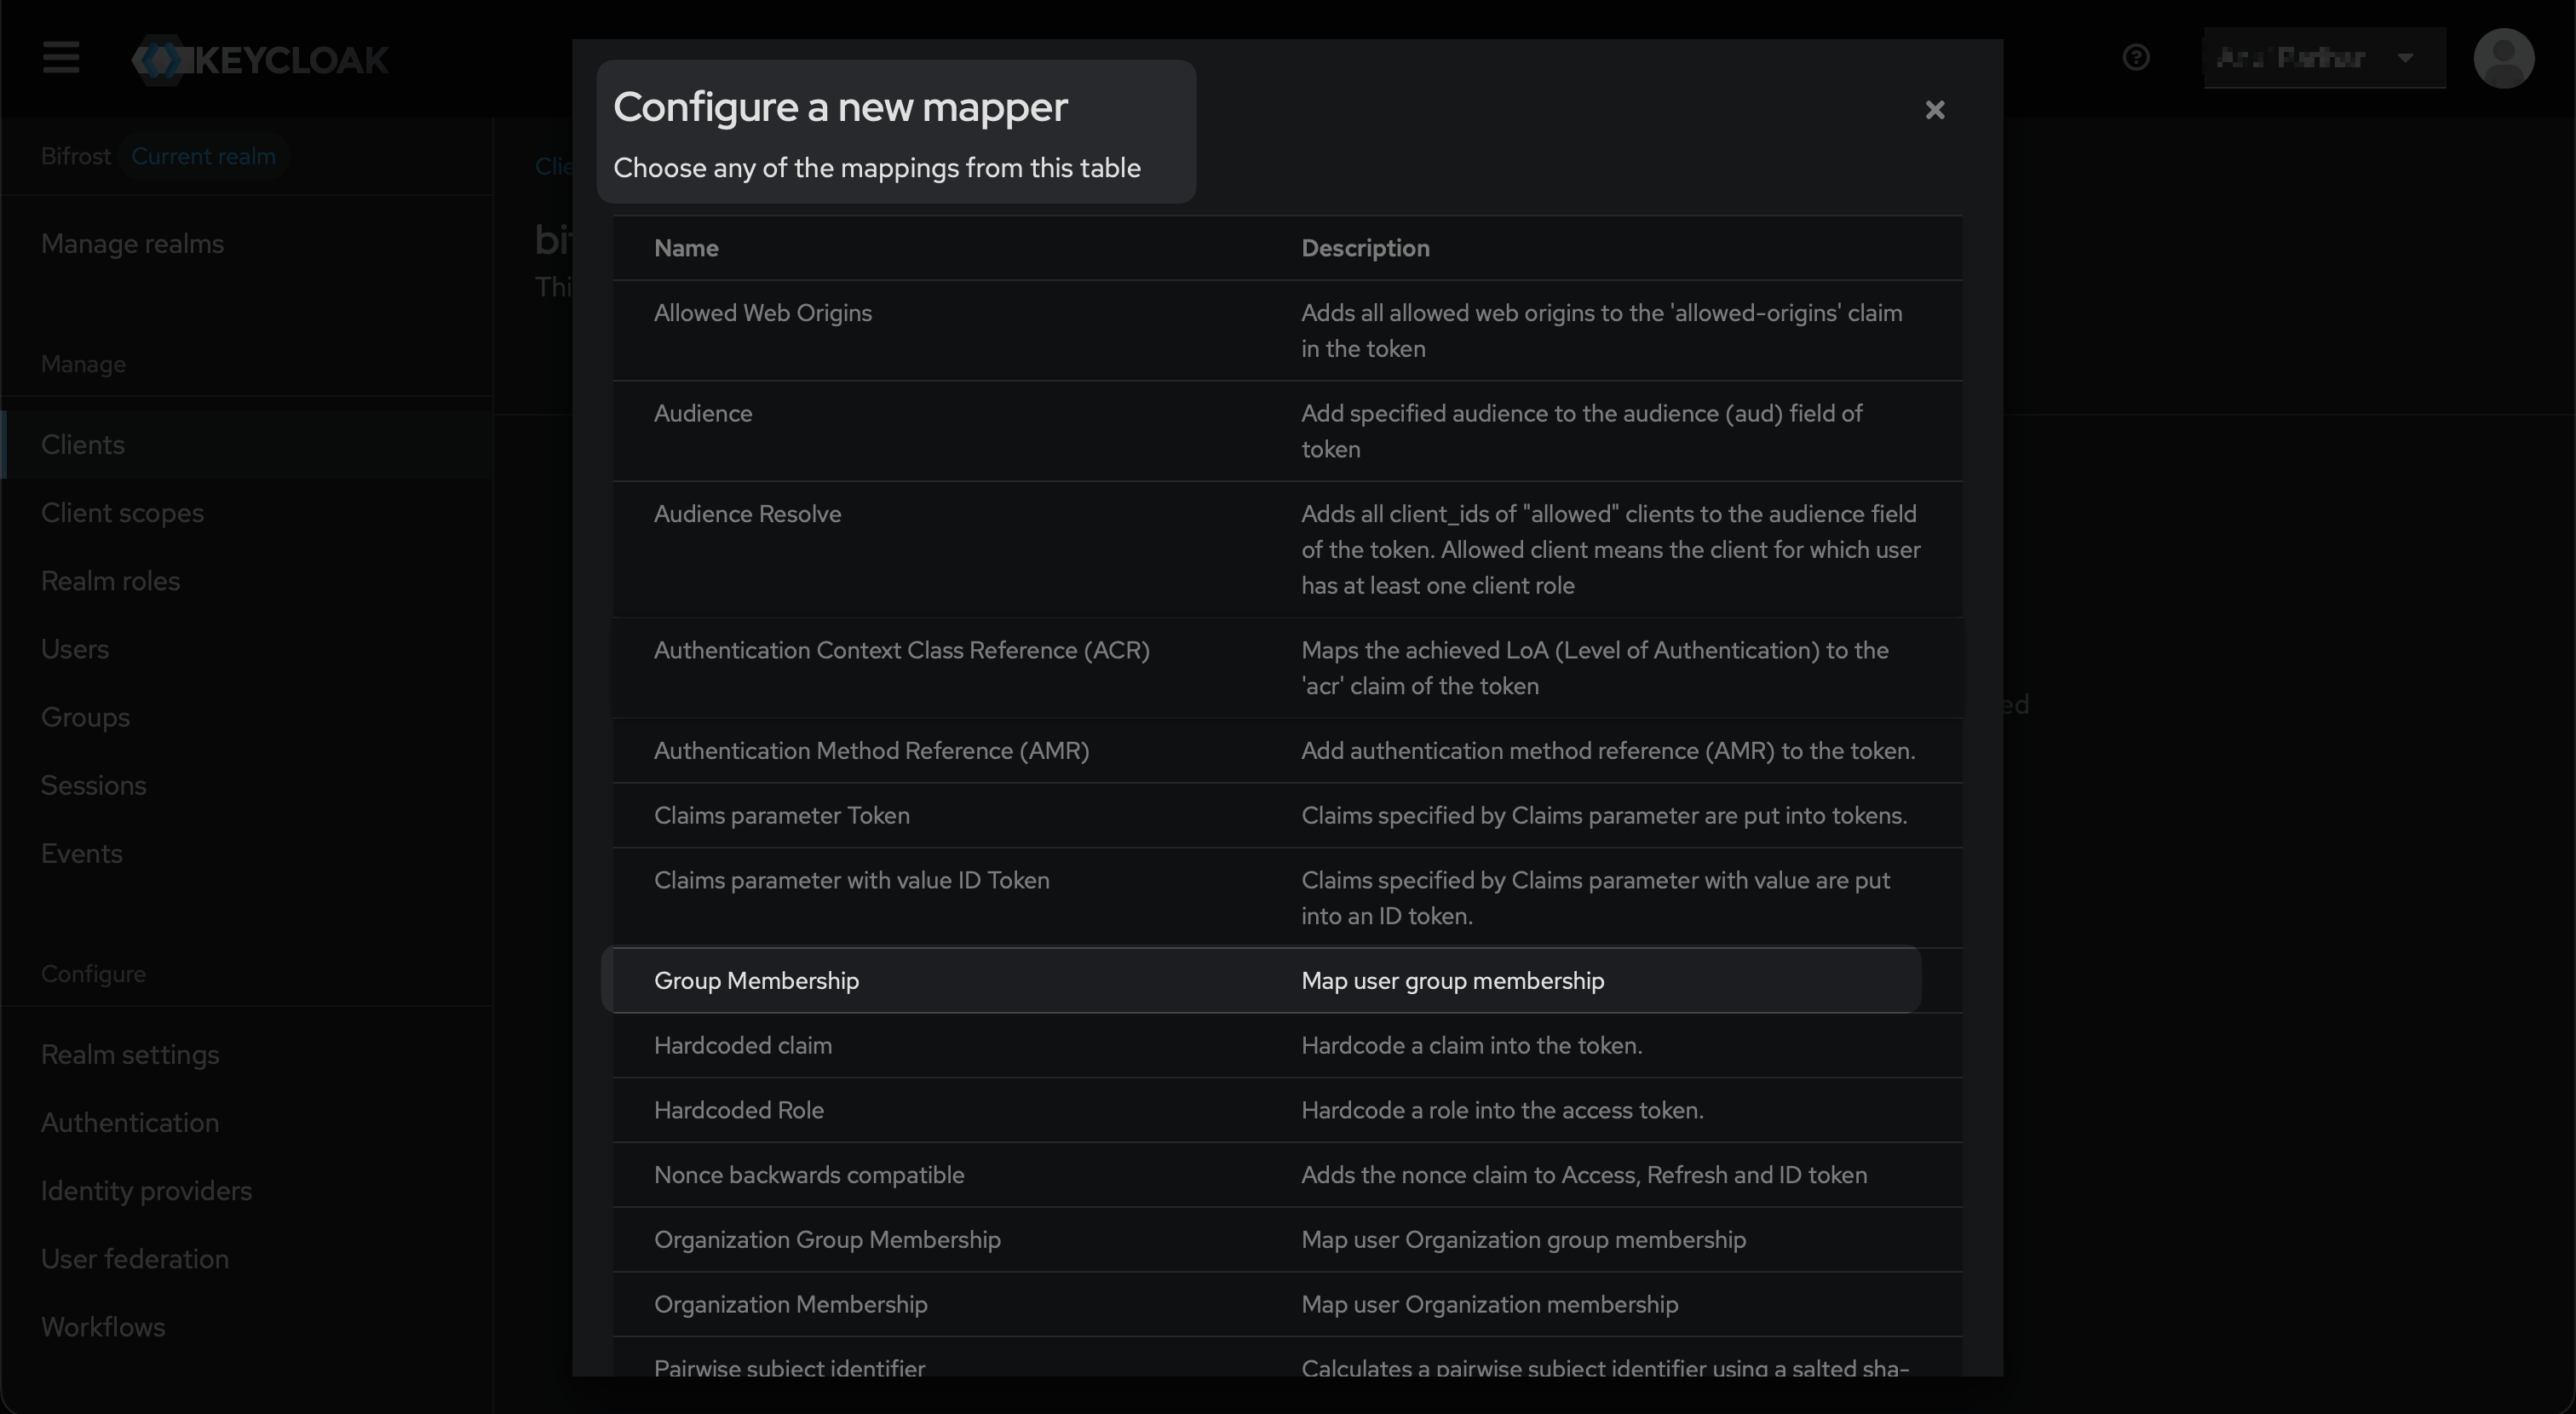Click the Current realm label
Viewport: 2576px width, 1414px height.
coord(203,156)
